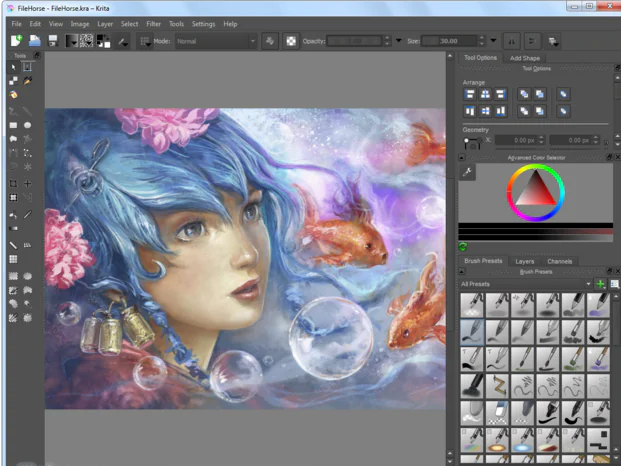Select the color picker tool in the toolbox
Image resolution: width=621 pixels, height=466 pixels.
[x=27, y=215]
